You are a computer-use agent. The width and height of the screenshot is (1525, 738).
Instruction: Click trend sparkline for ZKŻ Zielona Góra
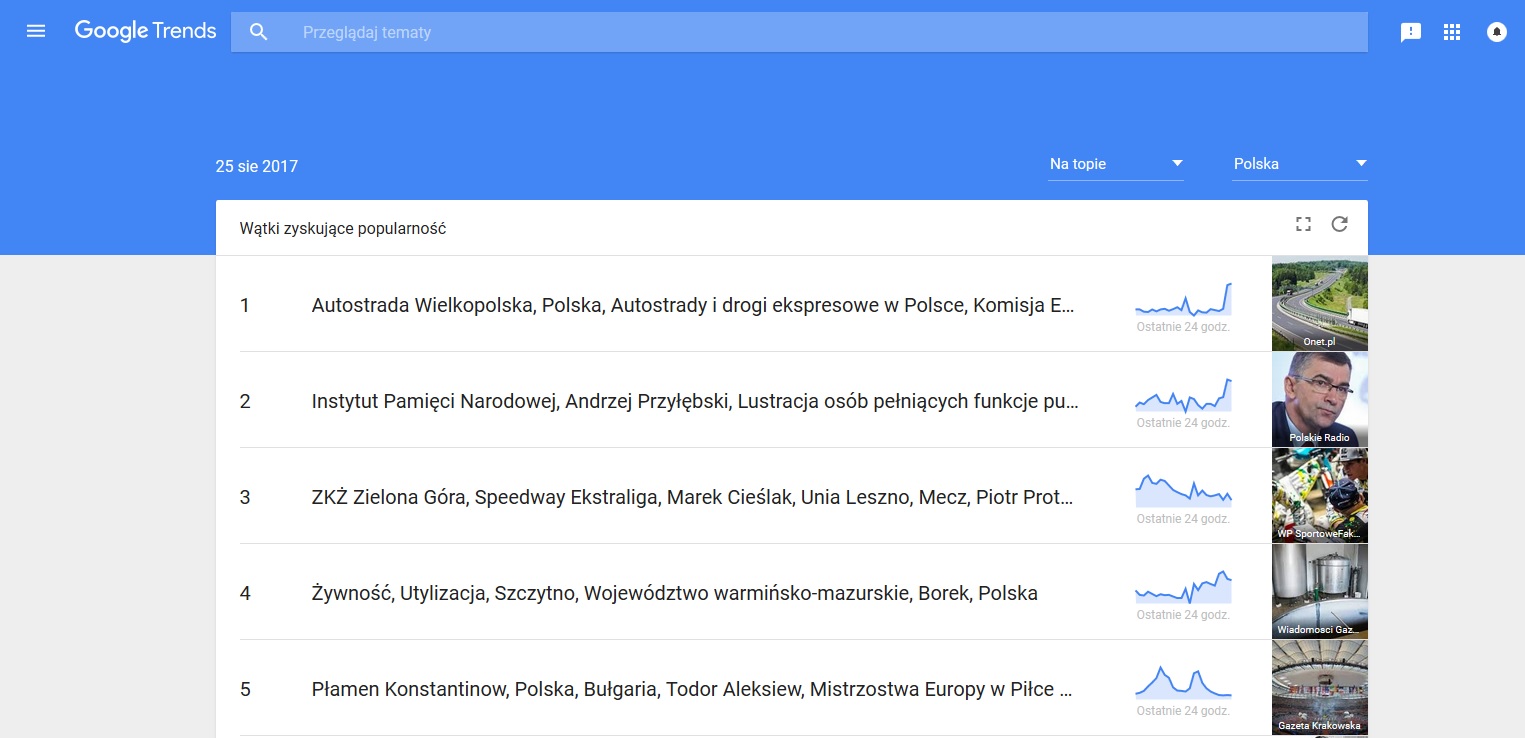click(x=1183, y=491)
